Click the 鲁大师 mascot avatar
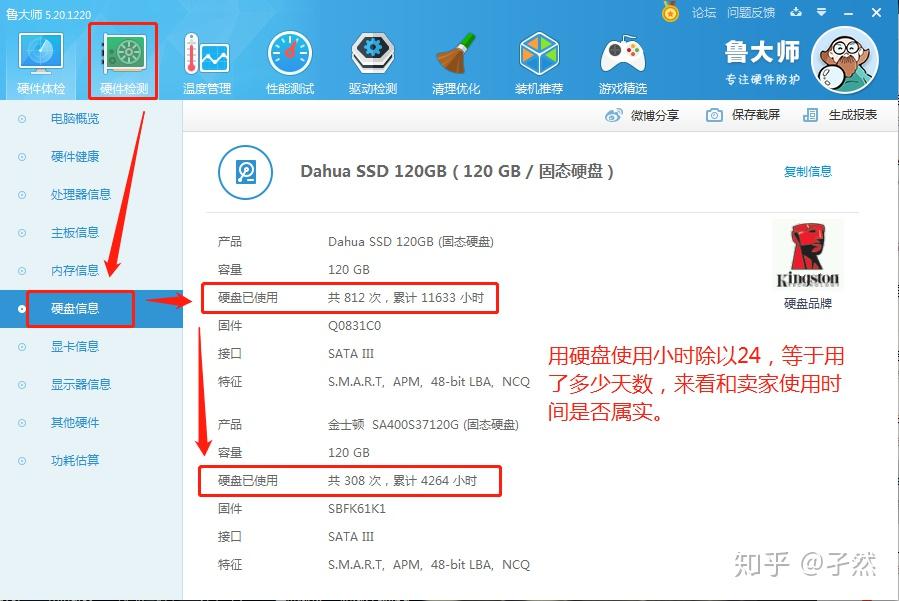This screenshot has height=601, width=899. 845,60
